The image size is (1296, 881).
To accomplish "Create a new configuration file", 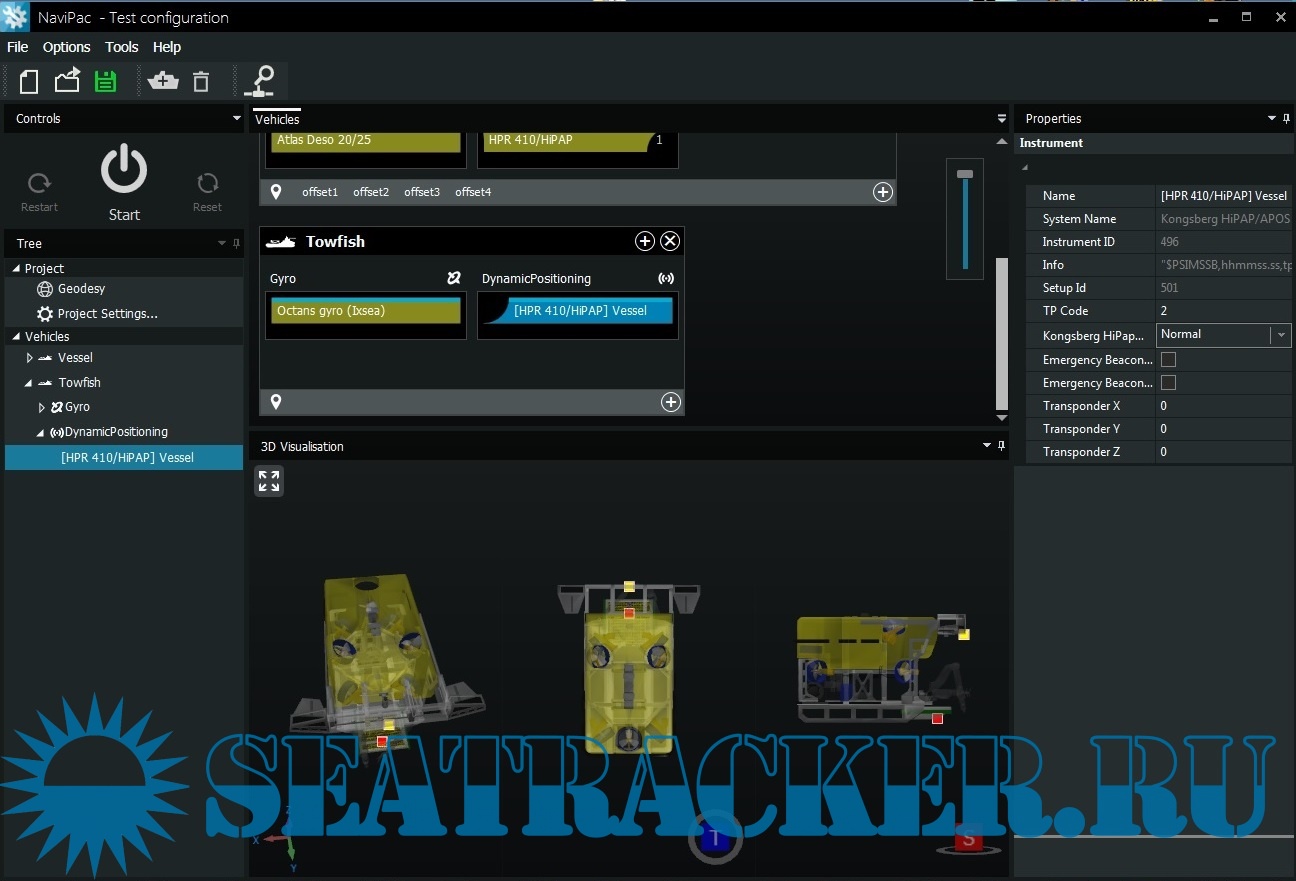I will tap(29, 81).
